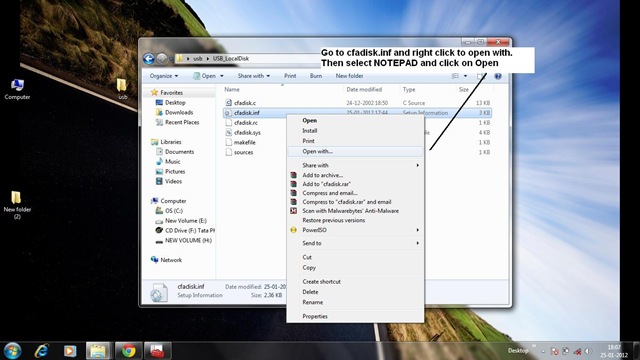Choose Open with... in context menu
The height and width of the screenshot is (360, 640).
point(356,151)
